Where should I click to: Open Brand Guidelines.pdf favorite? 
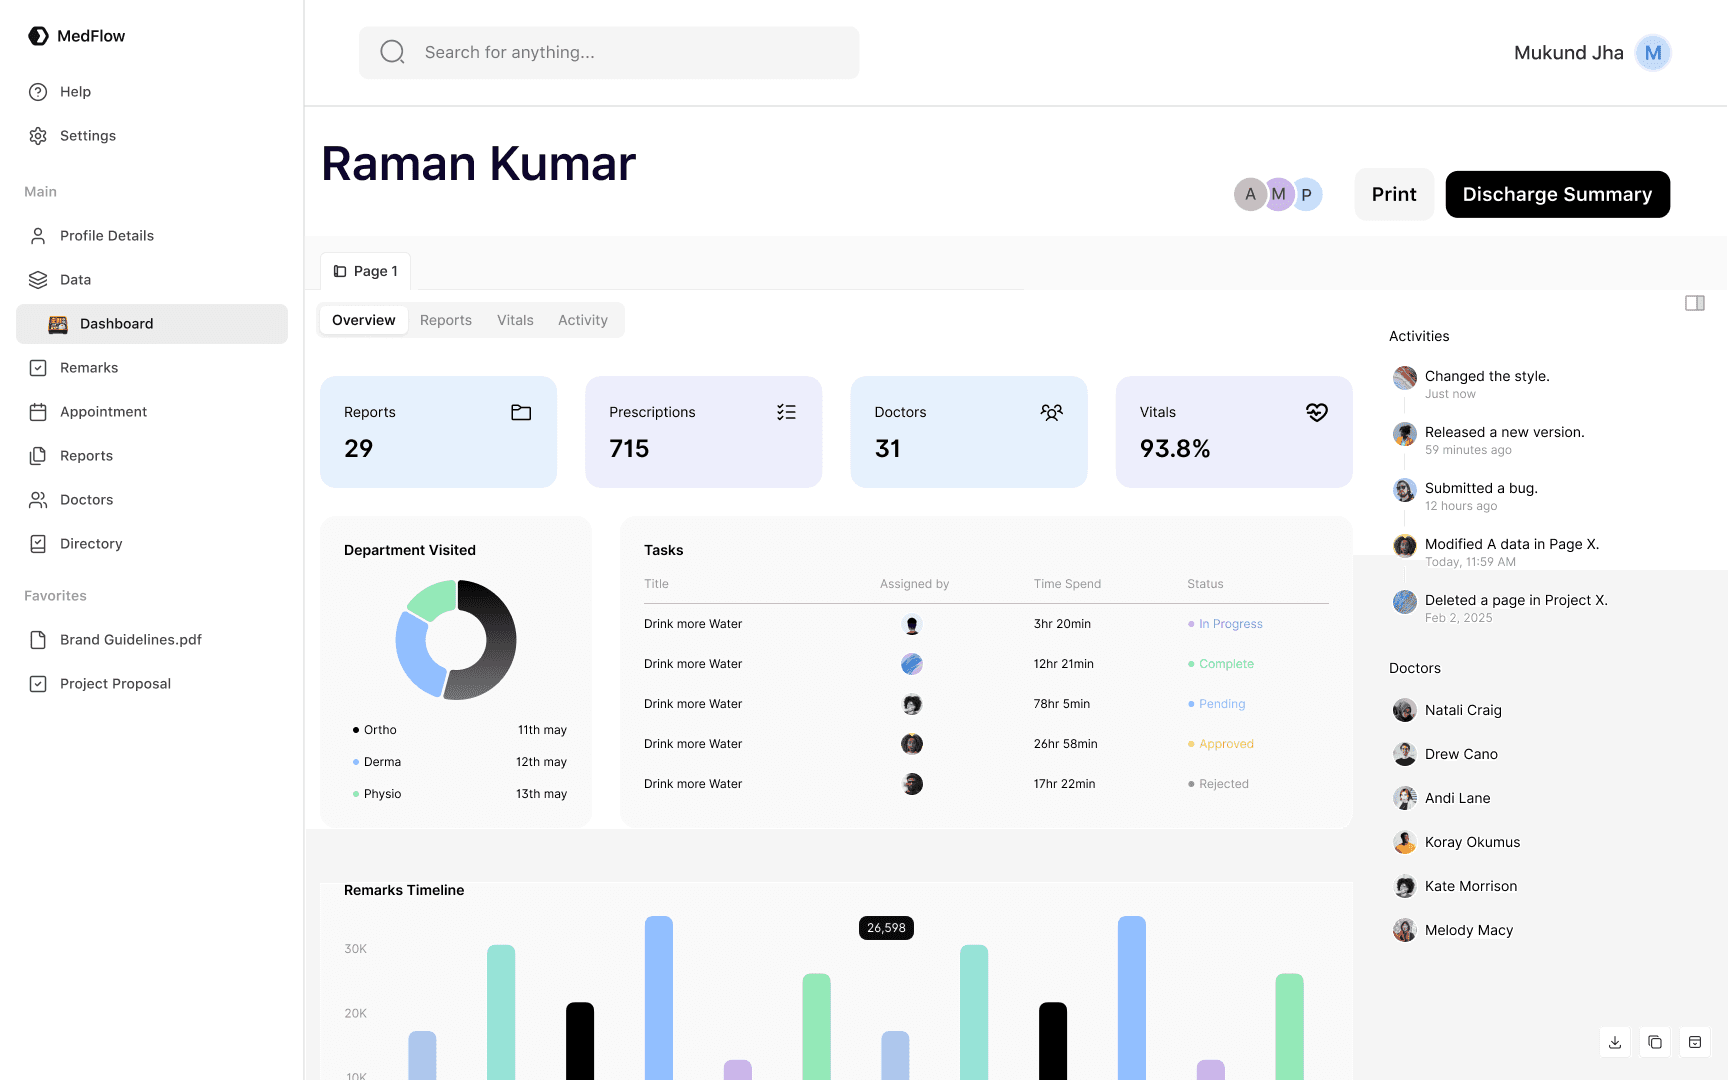(x=152, y=640)
